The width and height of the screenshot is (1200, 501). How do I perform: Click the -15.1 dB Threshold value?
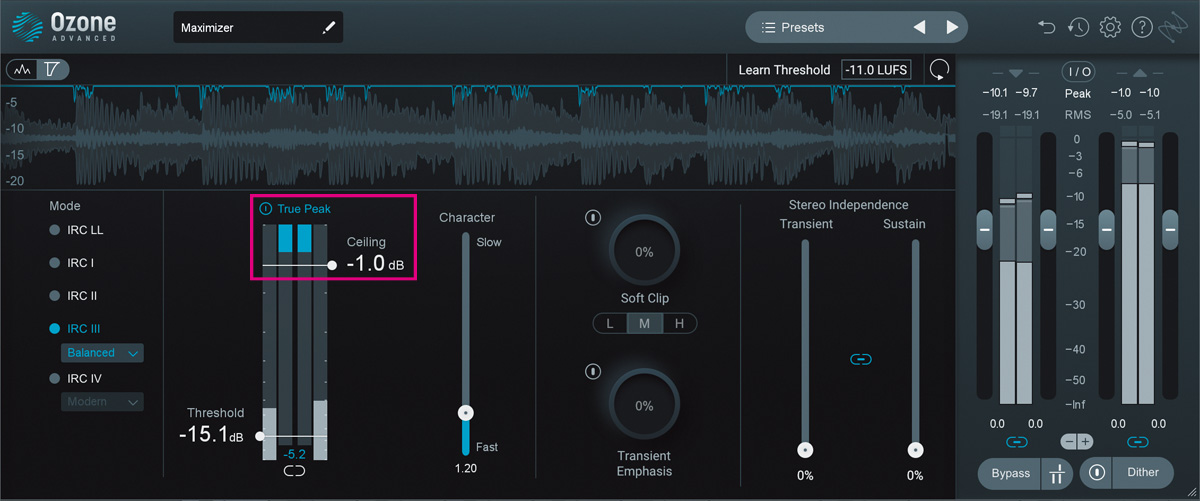(211, 435)
